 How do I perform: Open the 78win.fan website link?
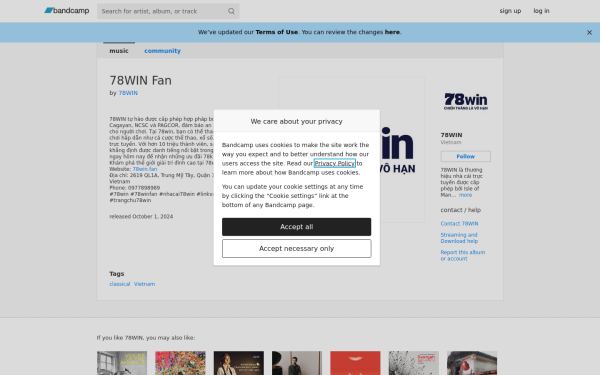pyautogui.click(x=145, y=169)
